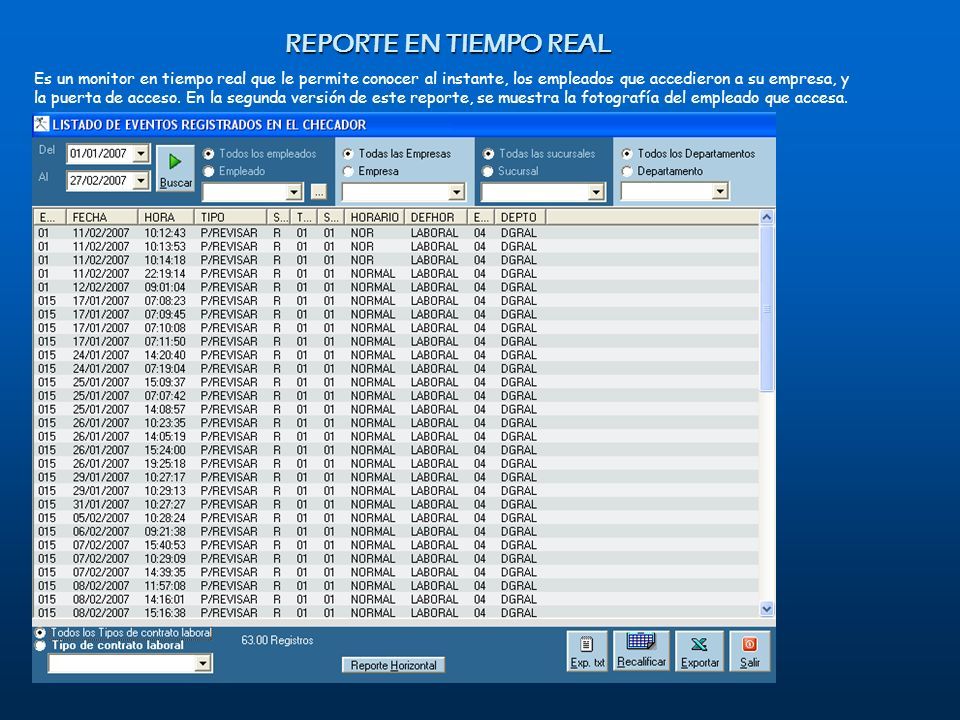This screenshot has height=720, width=960.
Task: Expand the contrato laboral combo box
Action: tap(203, 664)
